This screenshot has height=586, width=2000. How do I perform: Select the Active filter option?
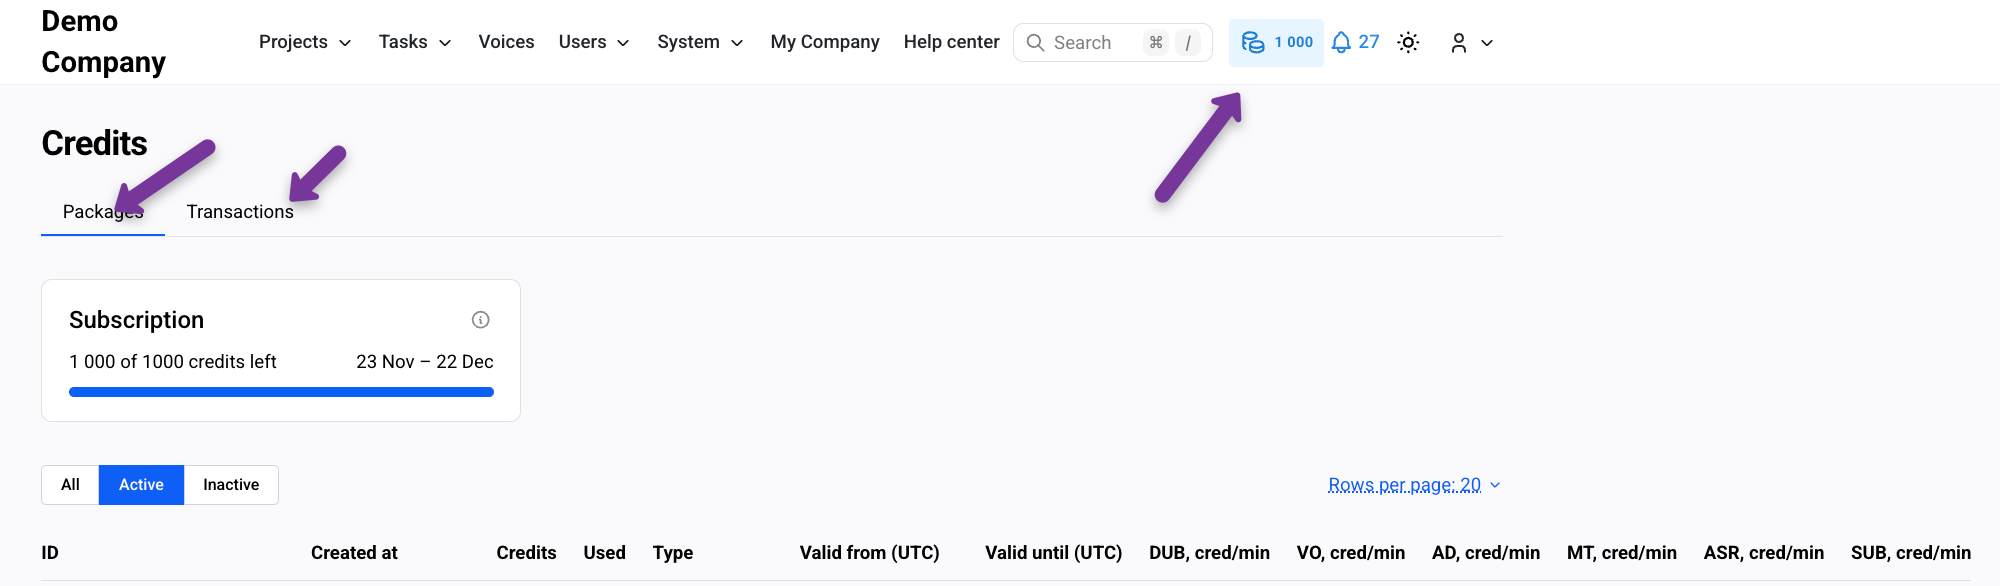click(x=141, y=485)
